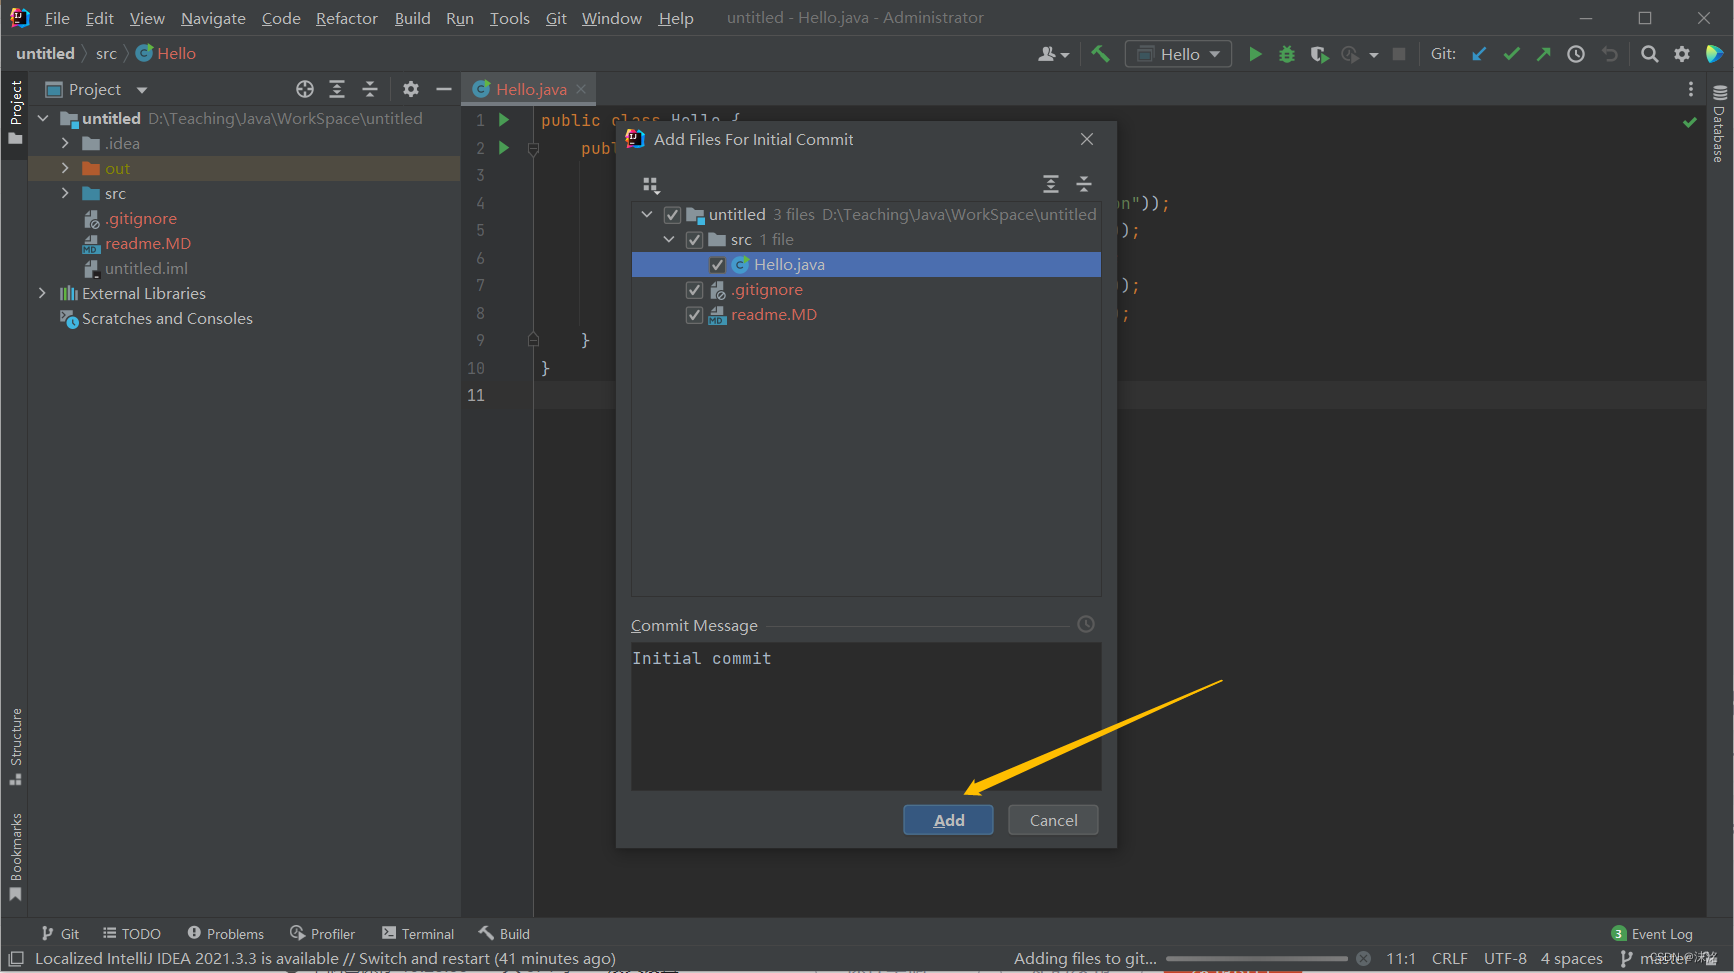The image size is (1734, 973).
Task: Open the Profiler tool window
Action: (323, 934)
